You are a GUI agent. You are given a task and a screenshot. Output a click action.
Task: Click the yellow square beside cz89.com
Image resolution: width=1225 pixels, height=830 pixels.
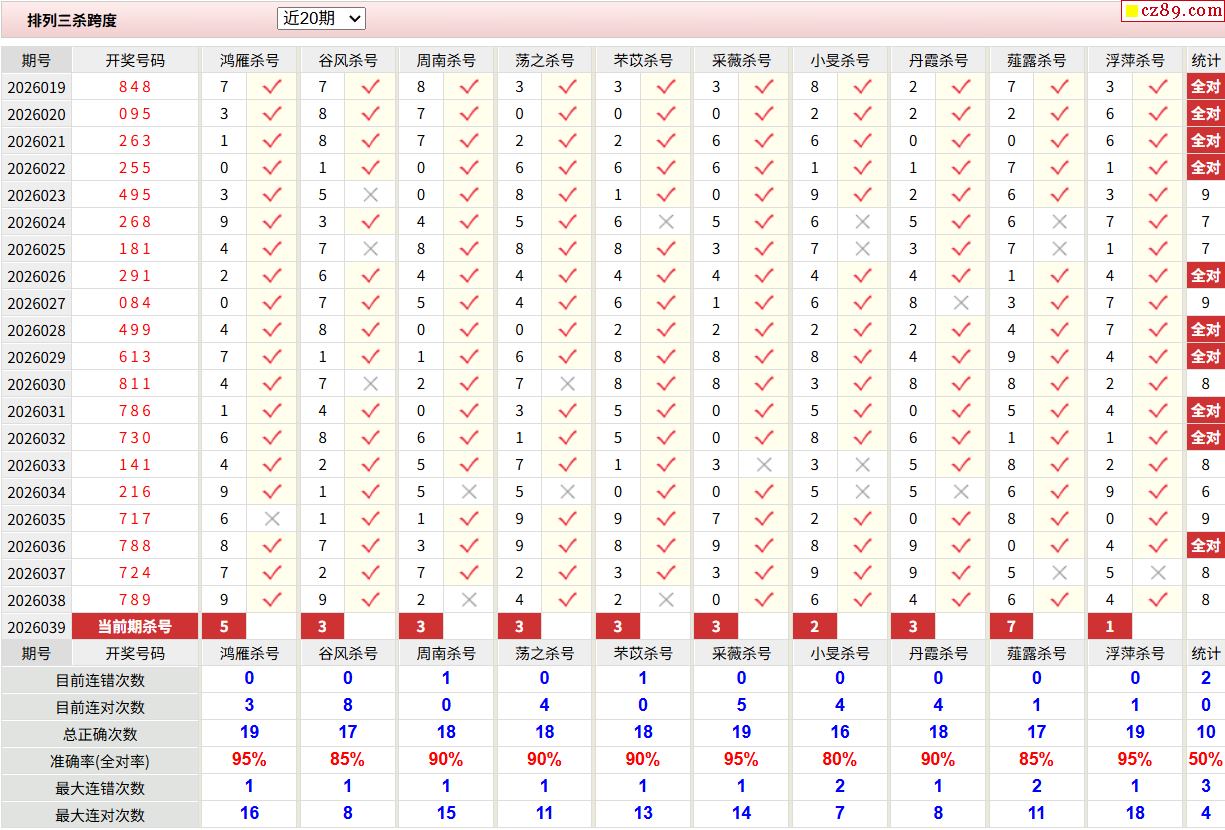(1132, 12)
